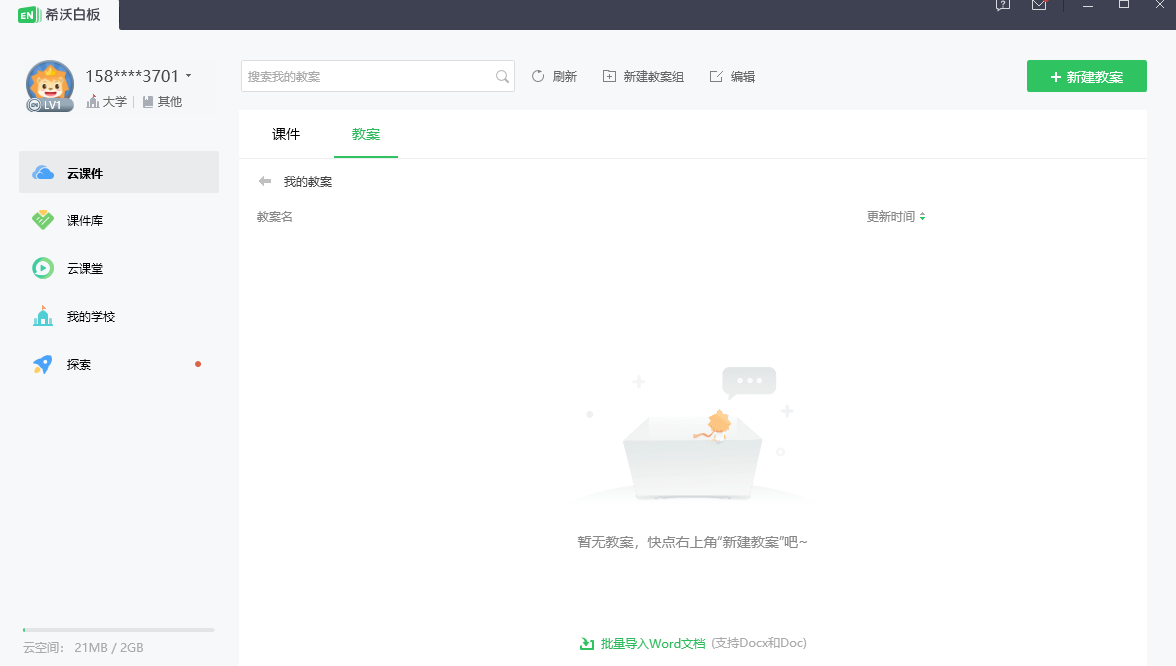Click the help icon in title bar
Screen dimensions: 1176x666
coord(1003,5)
